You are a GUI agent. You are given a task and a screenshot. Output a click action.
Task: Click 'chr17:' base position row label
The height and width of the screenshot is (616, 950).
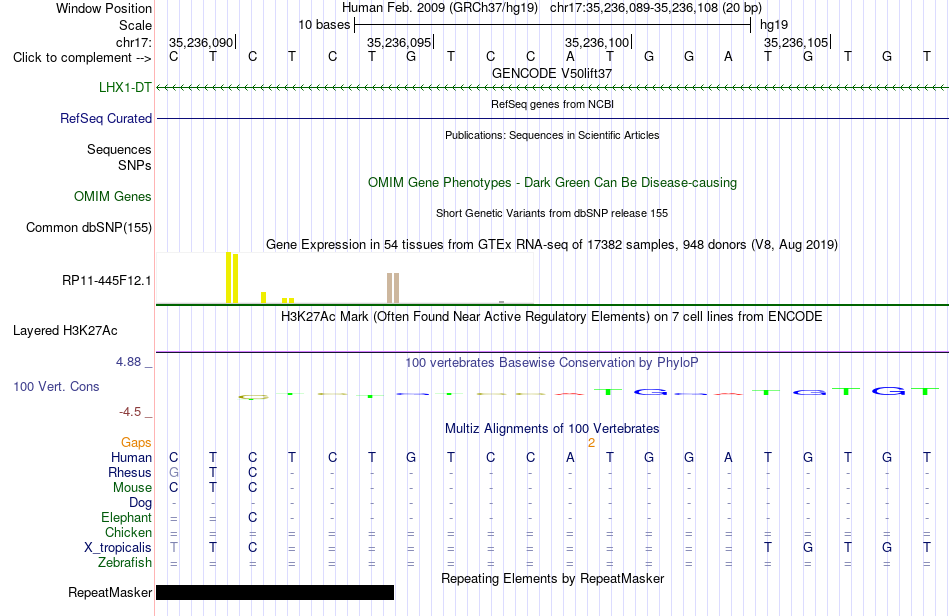(x=134, y=42)
